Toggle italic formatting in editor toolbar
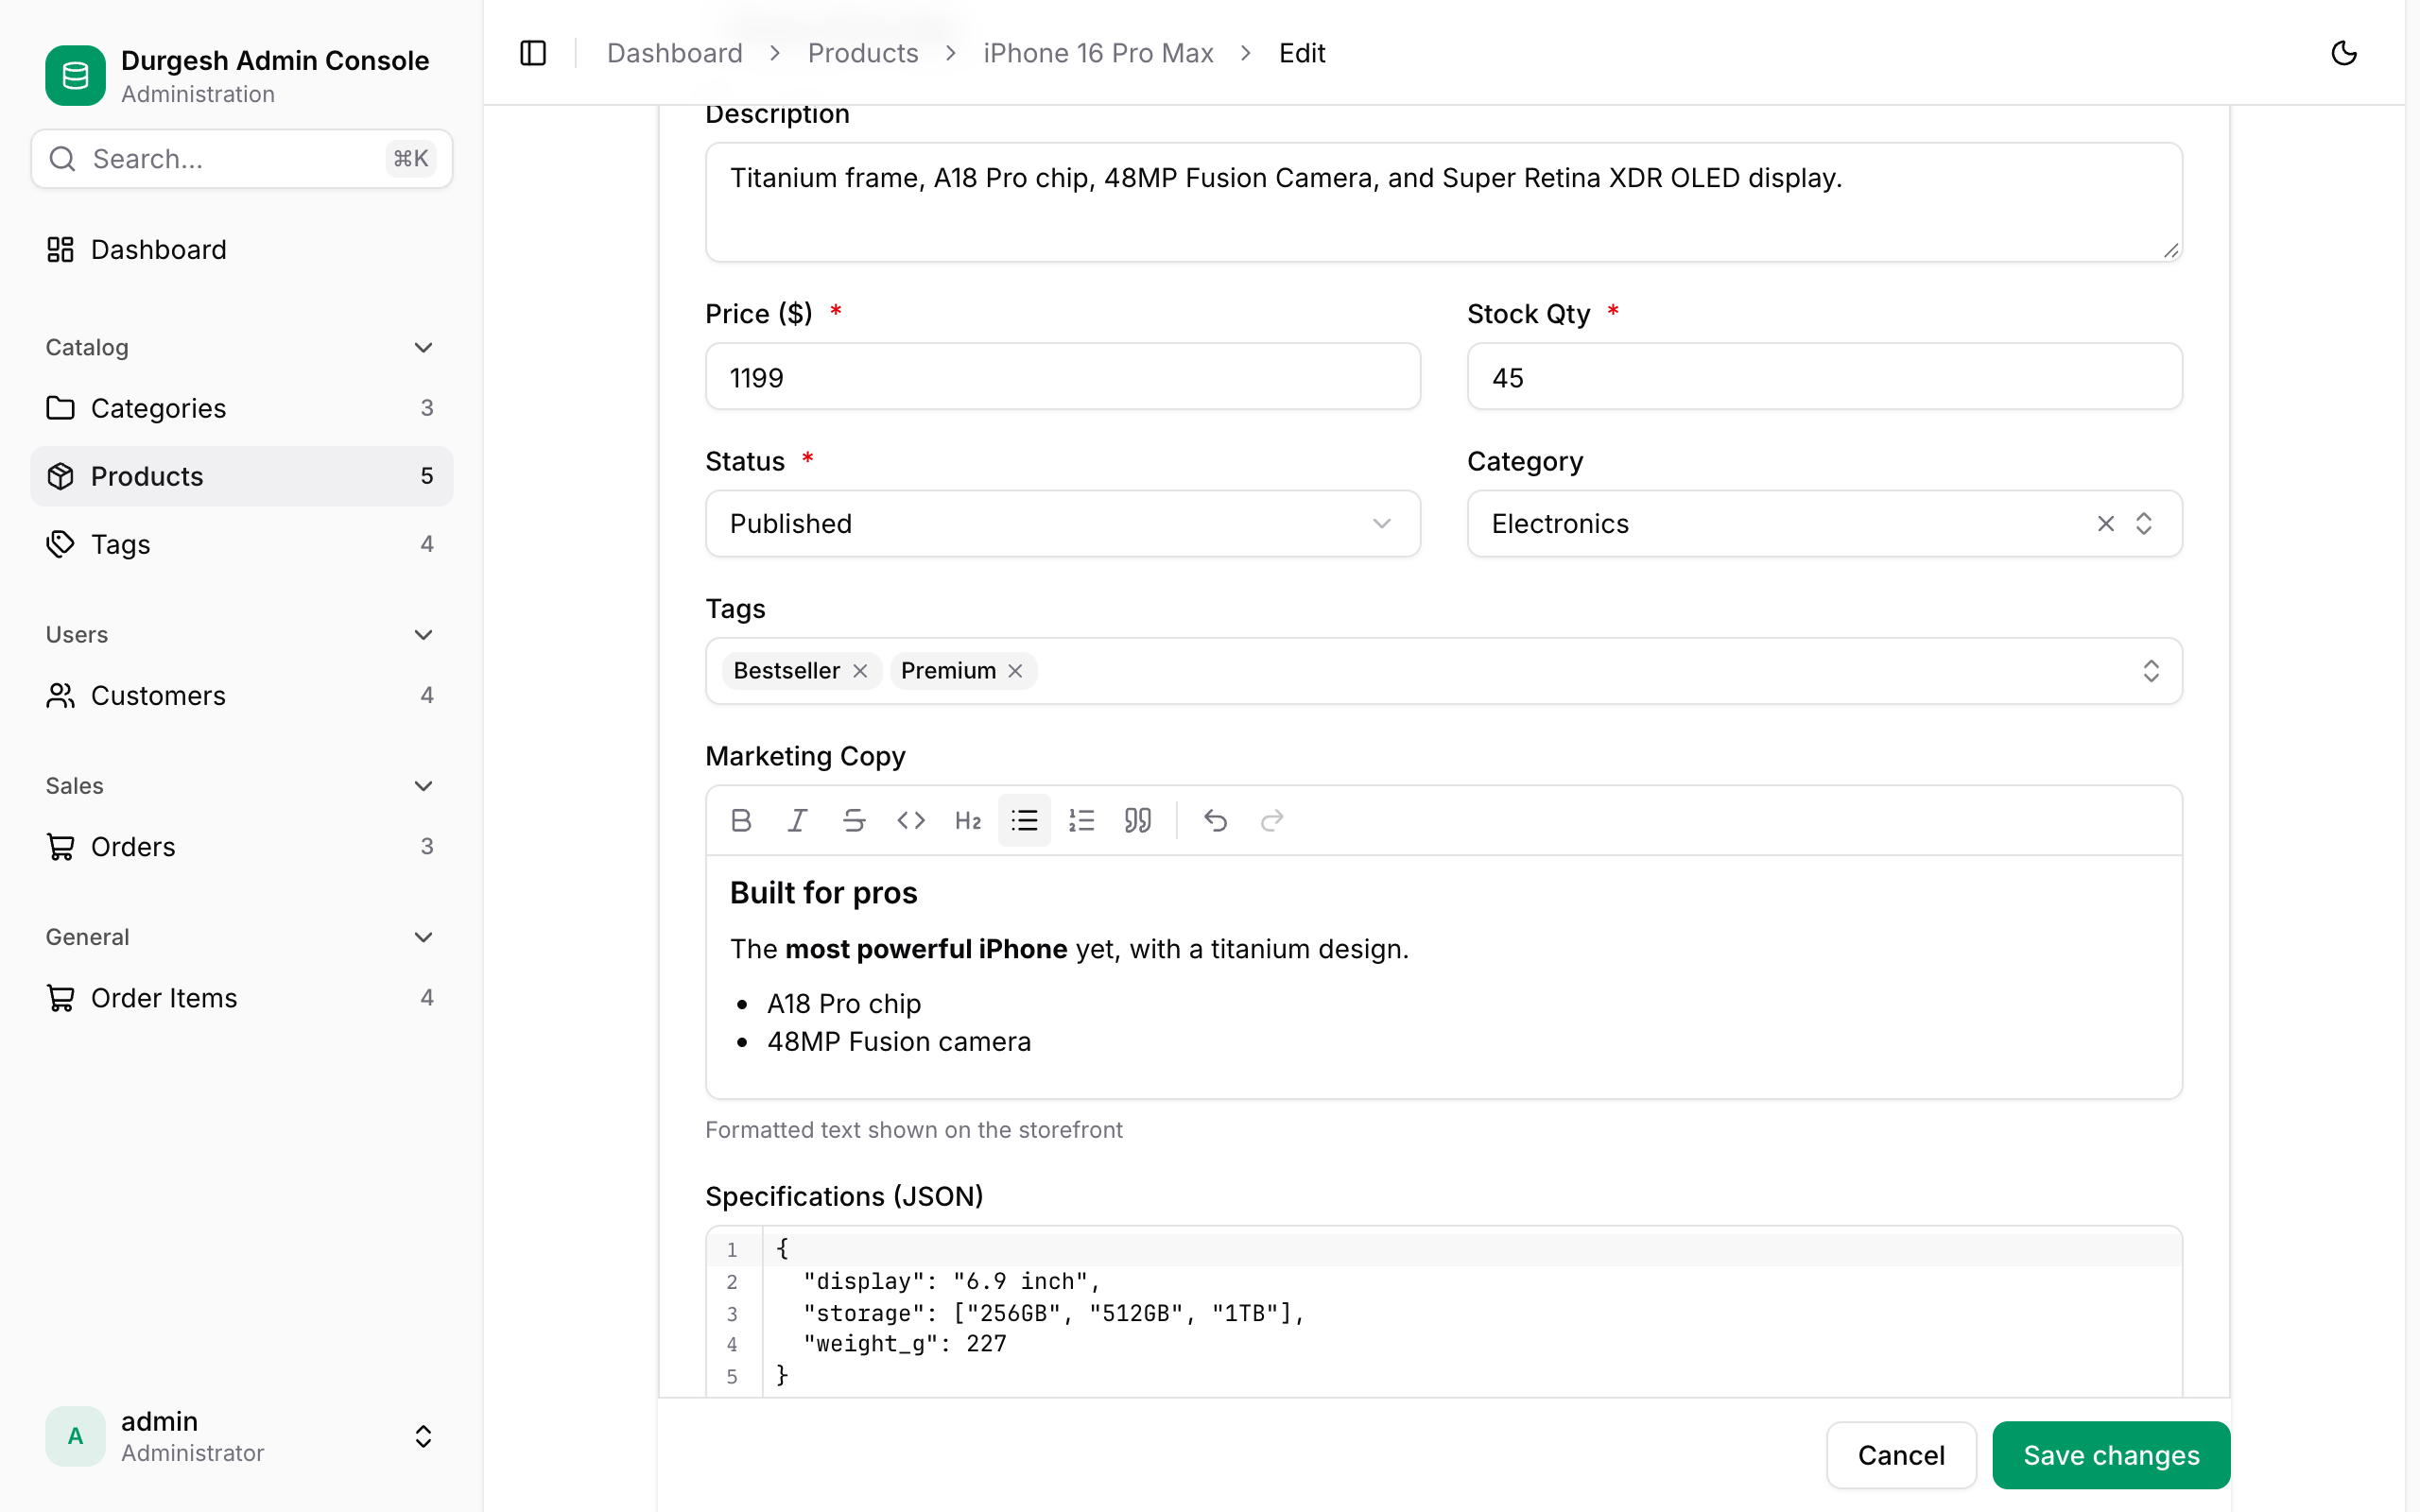This screenshot has width=2420, height=1512. [x=797, y=821]
